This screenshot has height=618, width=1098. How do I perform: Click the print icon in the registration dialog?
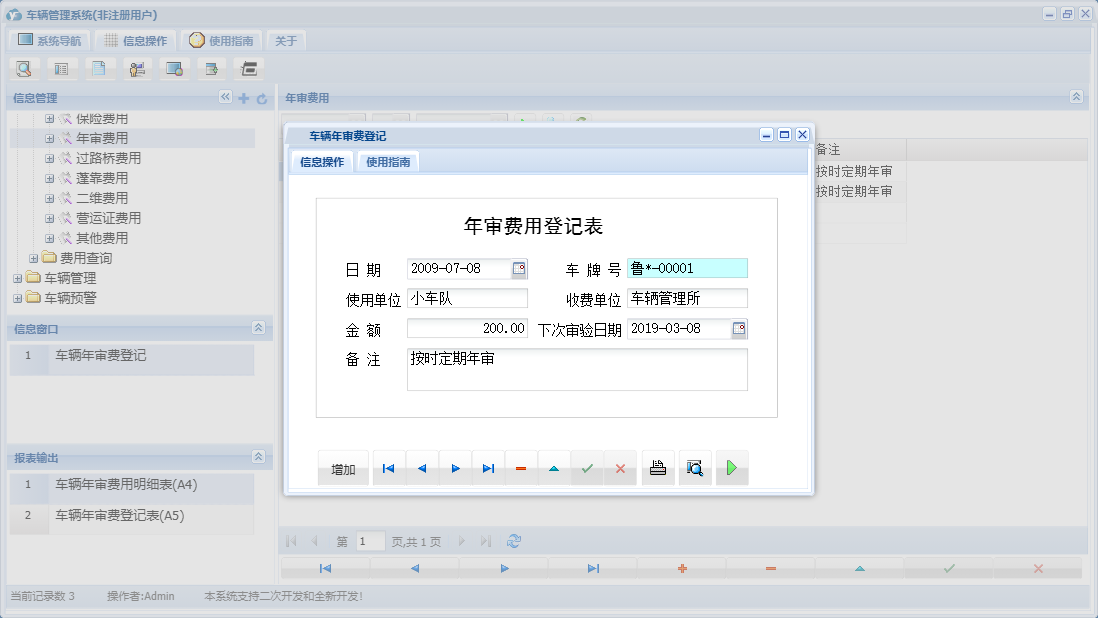point(657,467)
